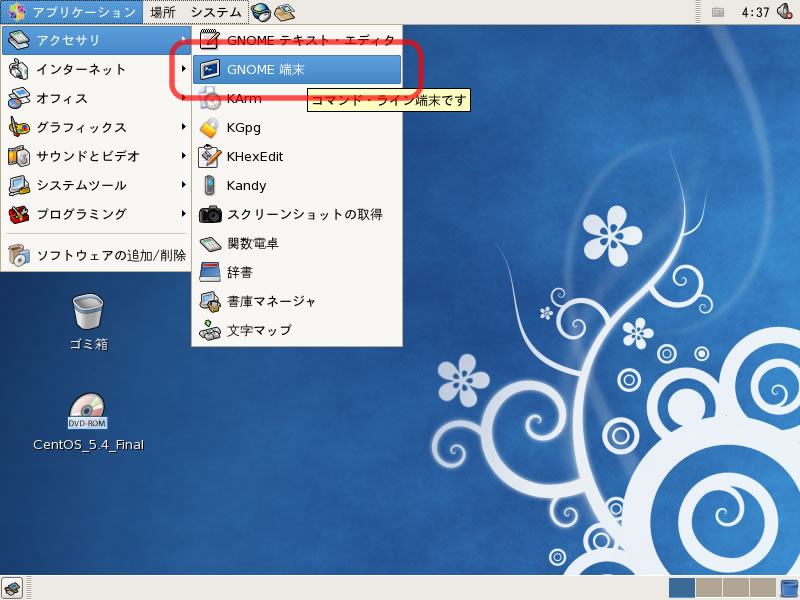Click the 書庫マネージャ archive icon
Image resolution: width=800 pixels, height=600 pixels.
coord(210,302)
